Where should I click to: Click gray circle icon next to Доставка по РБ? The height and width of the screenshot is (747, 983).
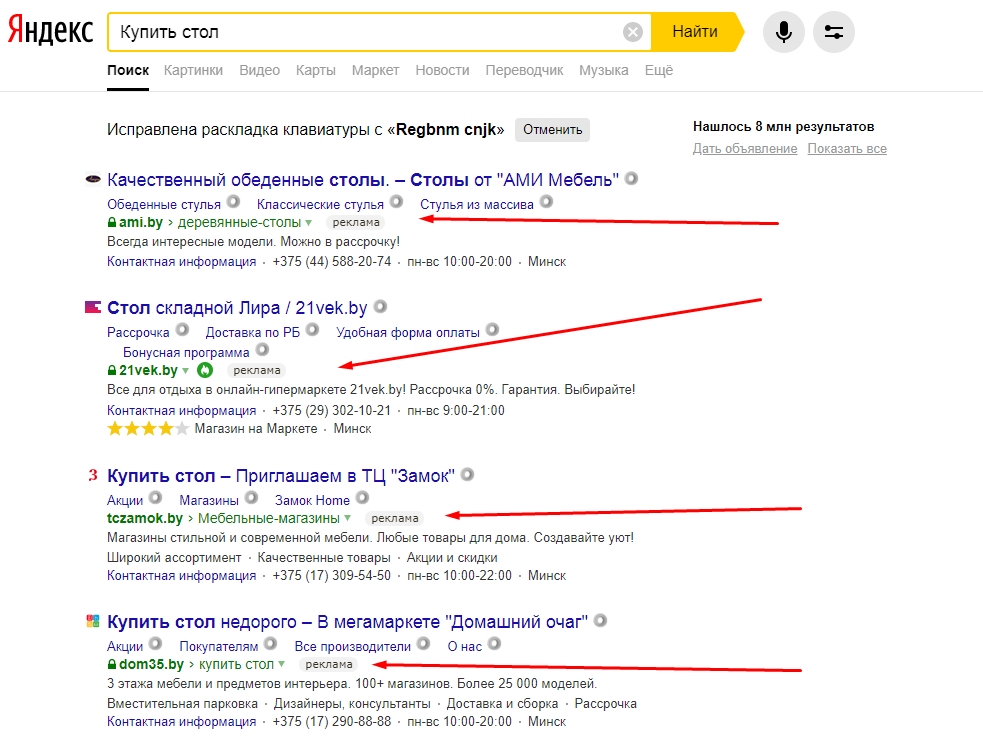[312, 330]
